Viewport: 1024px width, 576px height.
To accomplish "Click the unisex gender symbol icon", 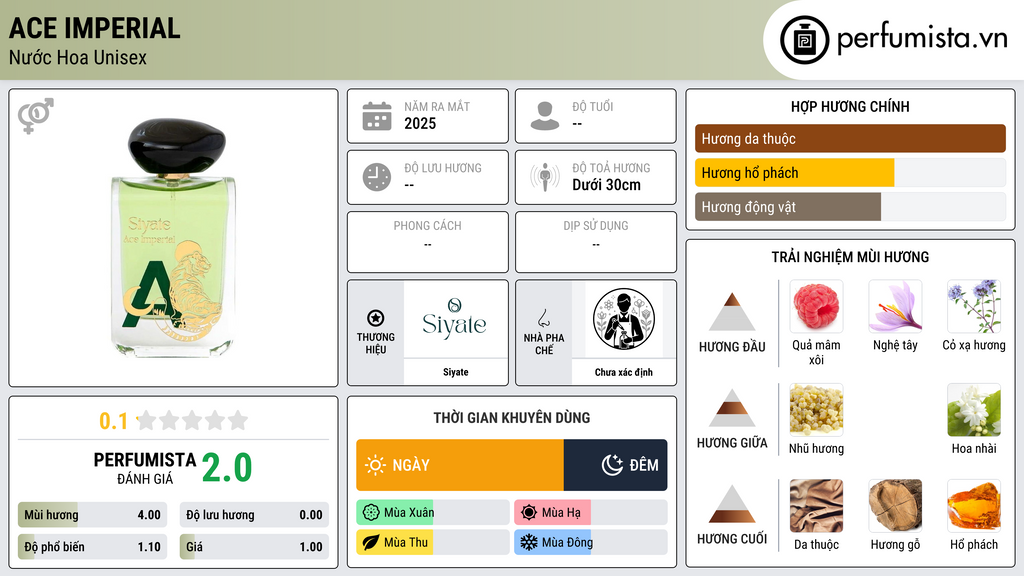I will [x=35, y=116].
